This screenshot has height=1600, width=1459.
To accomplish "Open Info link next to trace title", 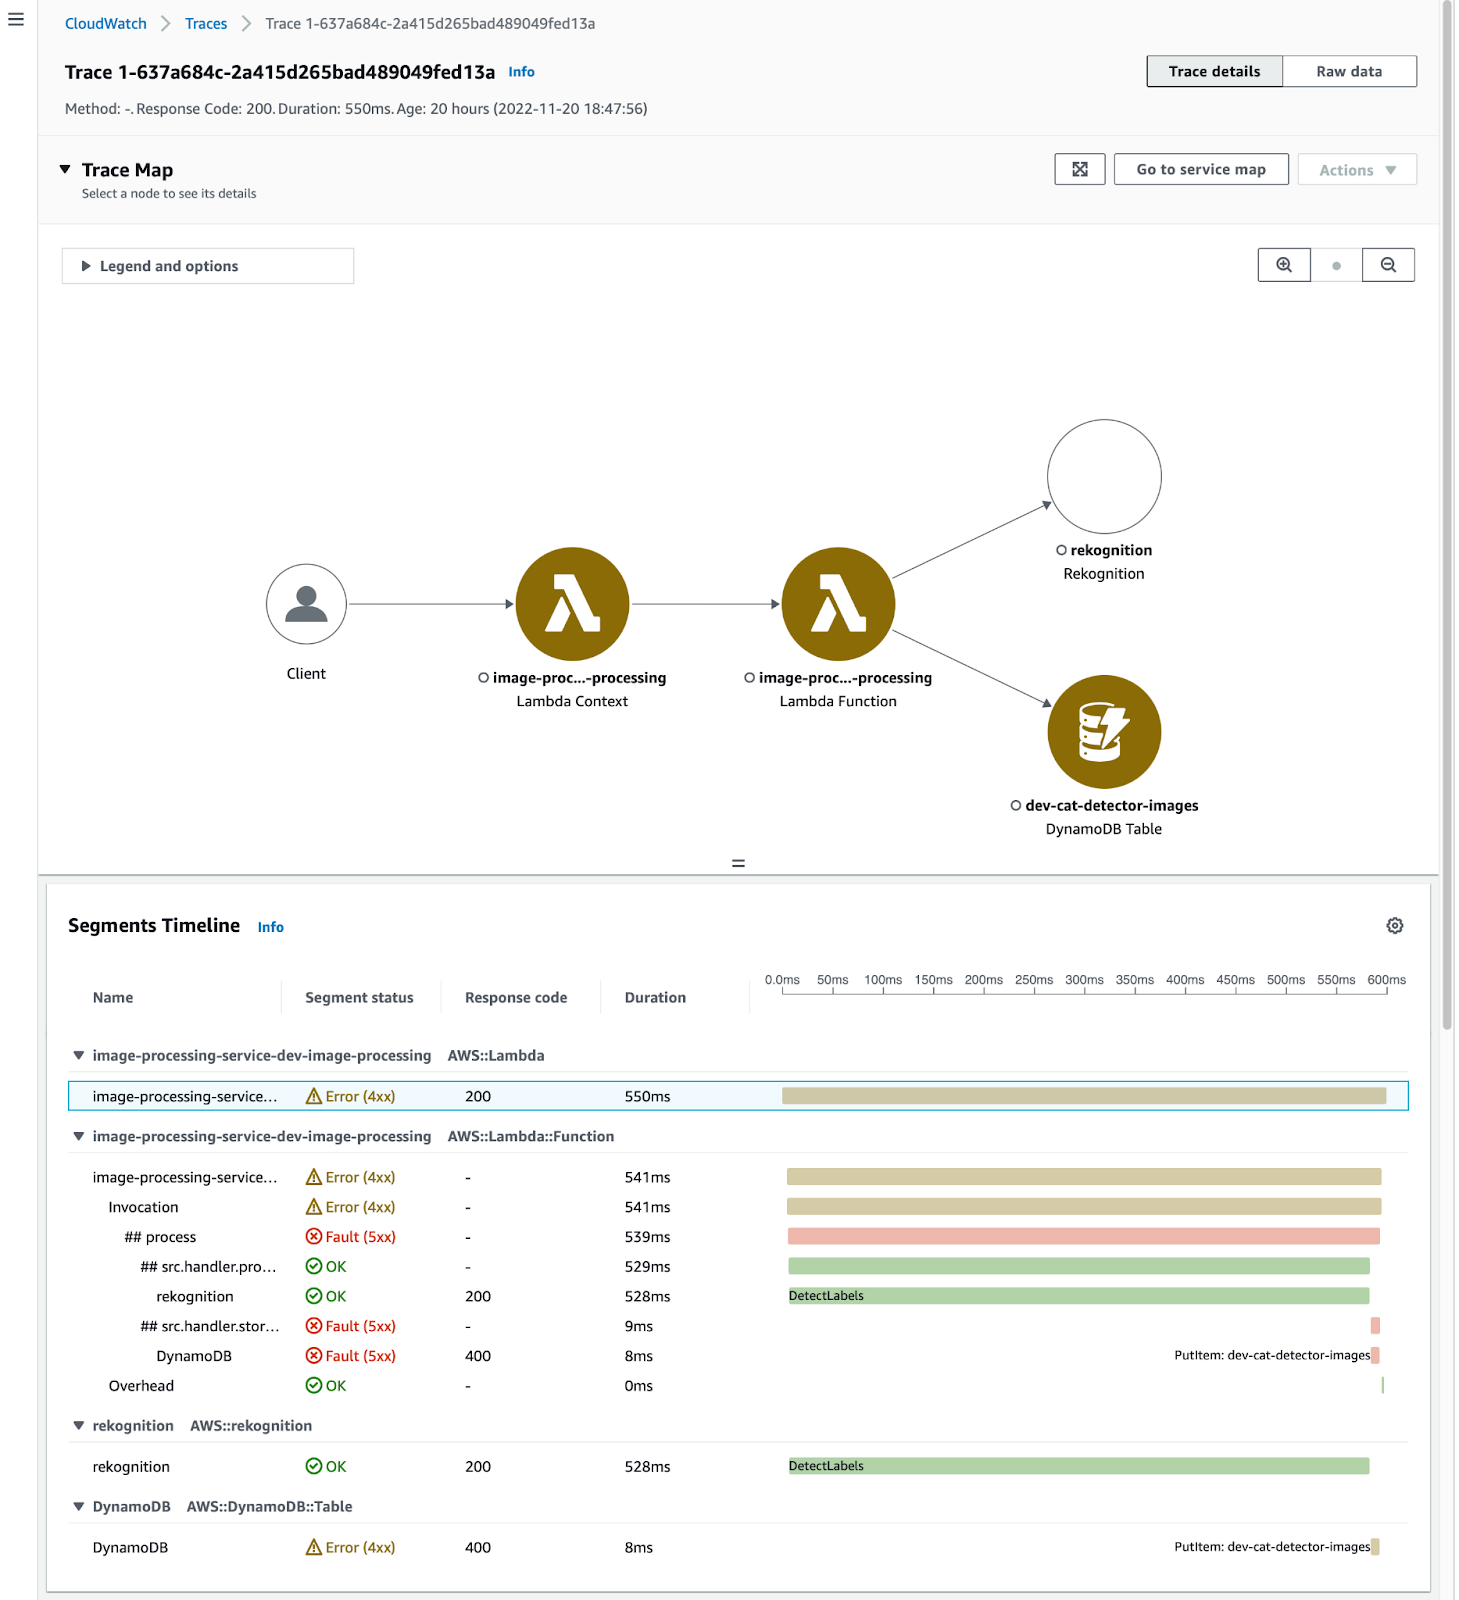I will [521, 72].
